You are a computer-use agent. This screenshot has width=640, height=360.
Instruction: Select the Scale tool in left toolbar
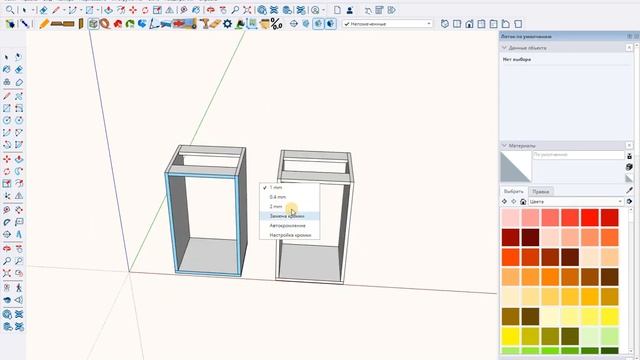pyautogui.click(x=7, y=184)
